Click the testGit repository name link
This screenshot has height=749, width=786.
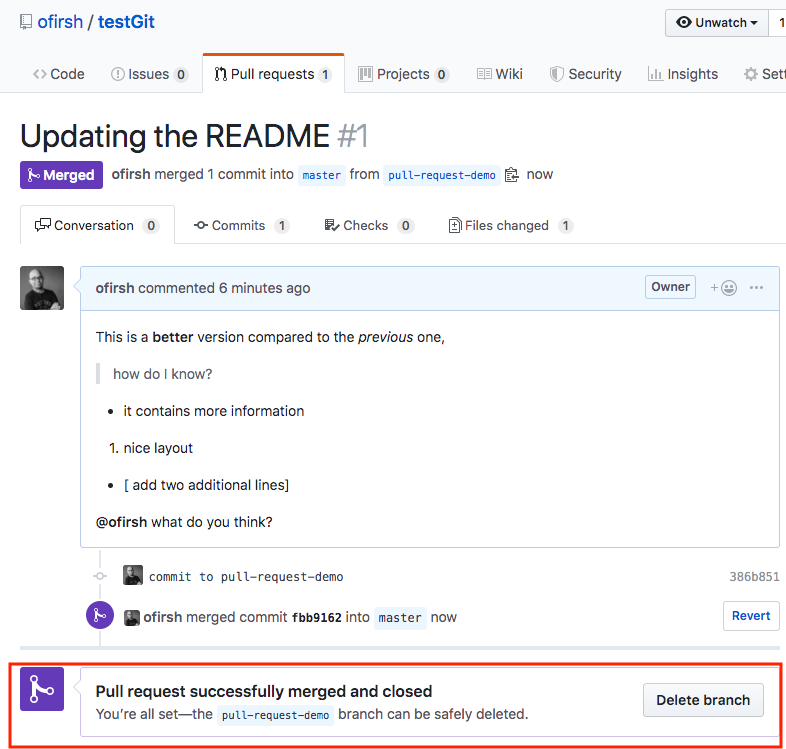click(126, 22)
